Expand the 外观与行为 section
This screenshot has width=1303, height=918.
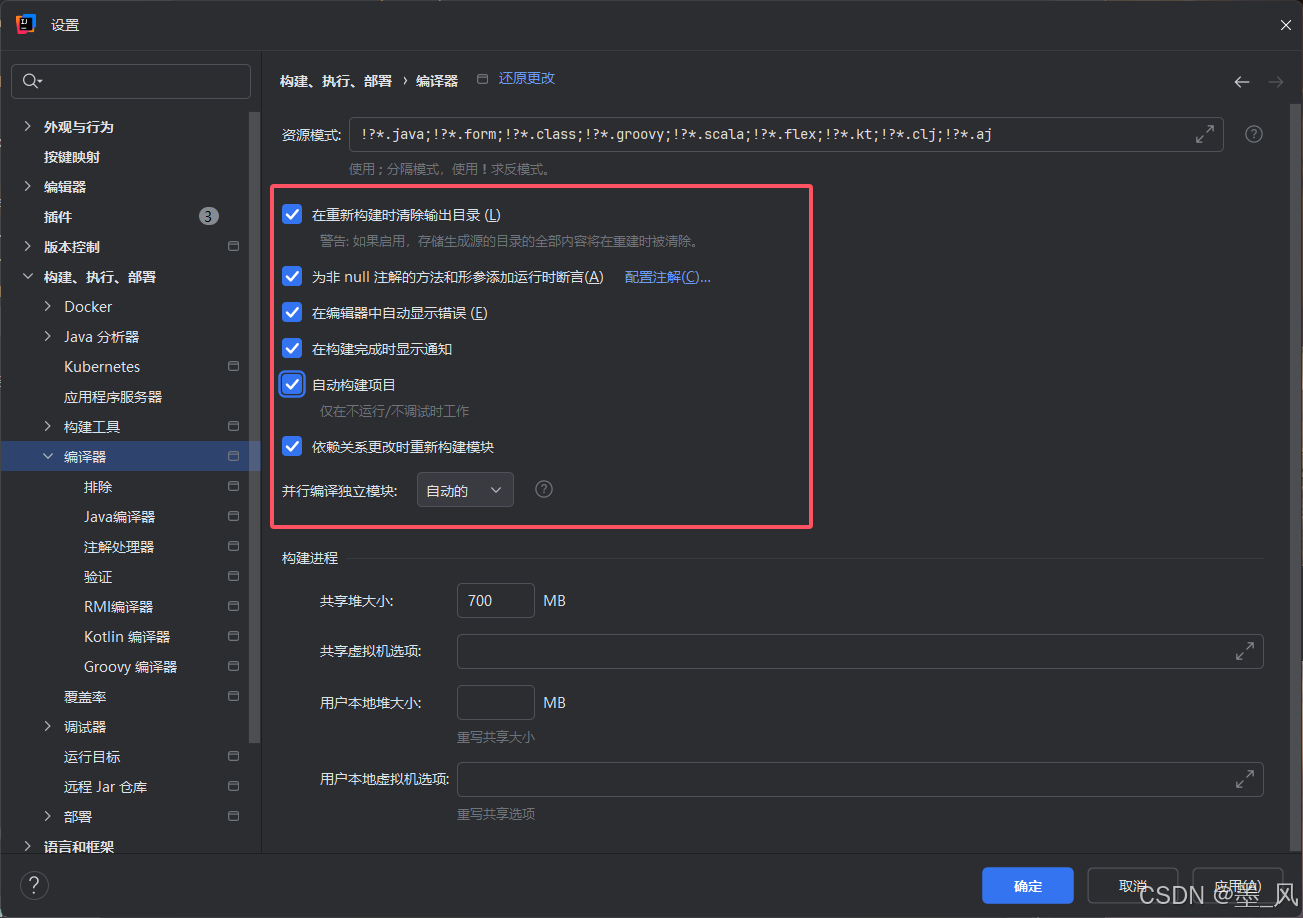(27, 126)
